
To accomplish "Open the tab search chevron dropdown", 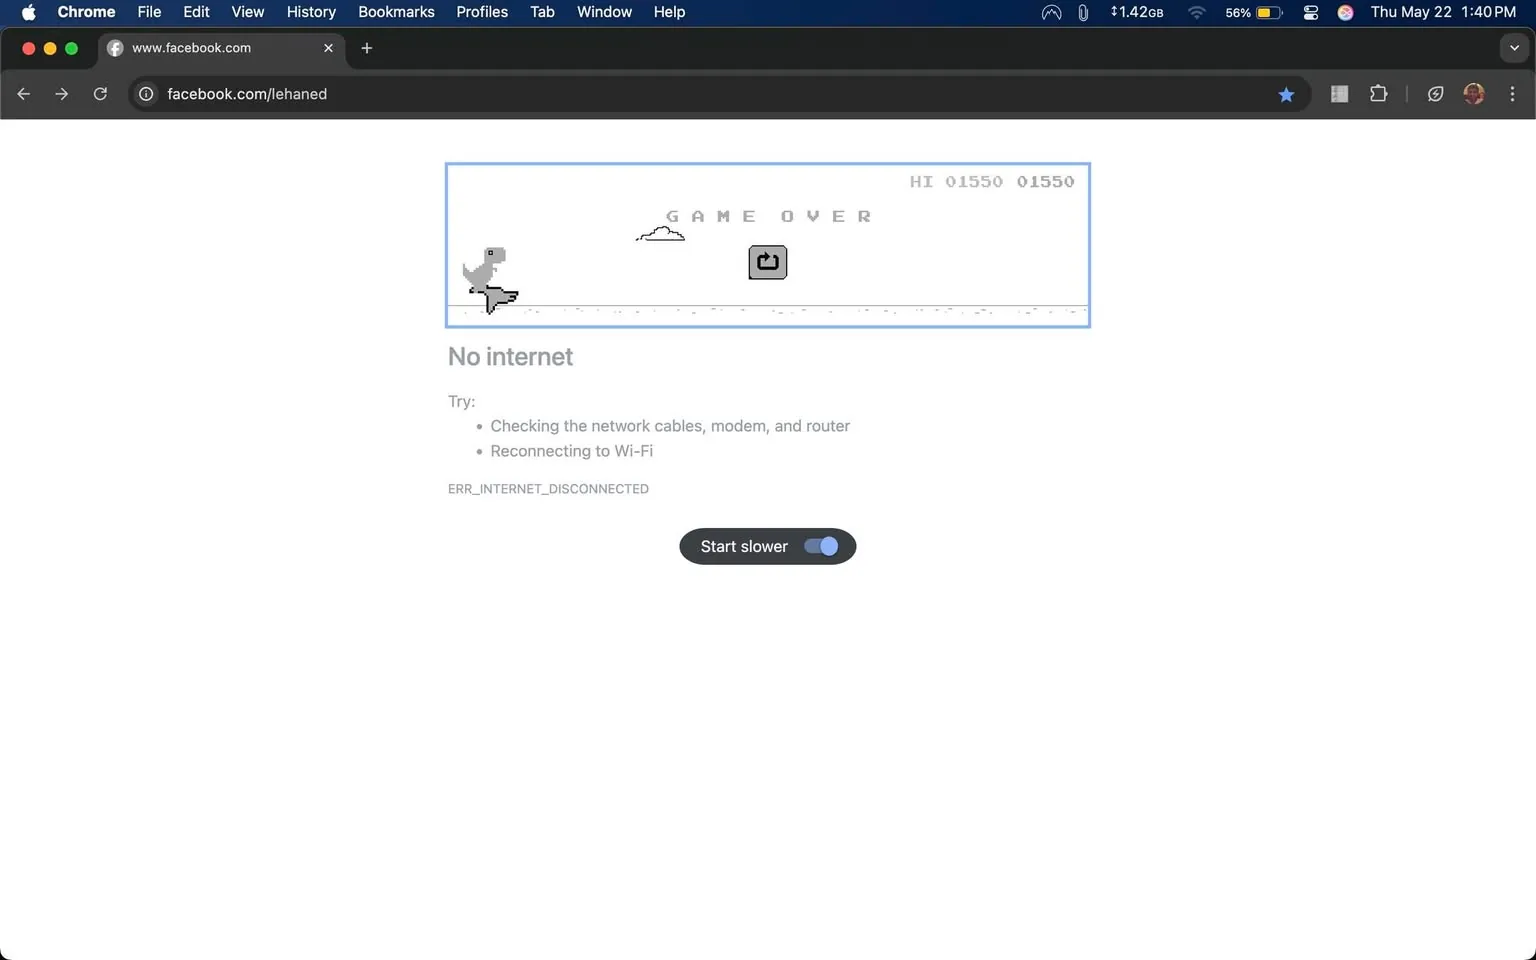I will point(1512,48).
